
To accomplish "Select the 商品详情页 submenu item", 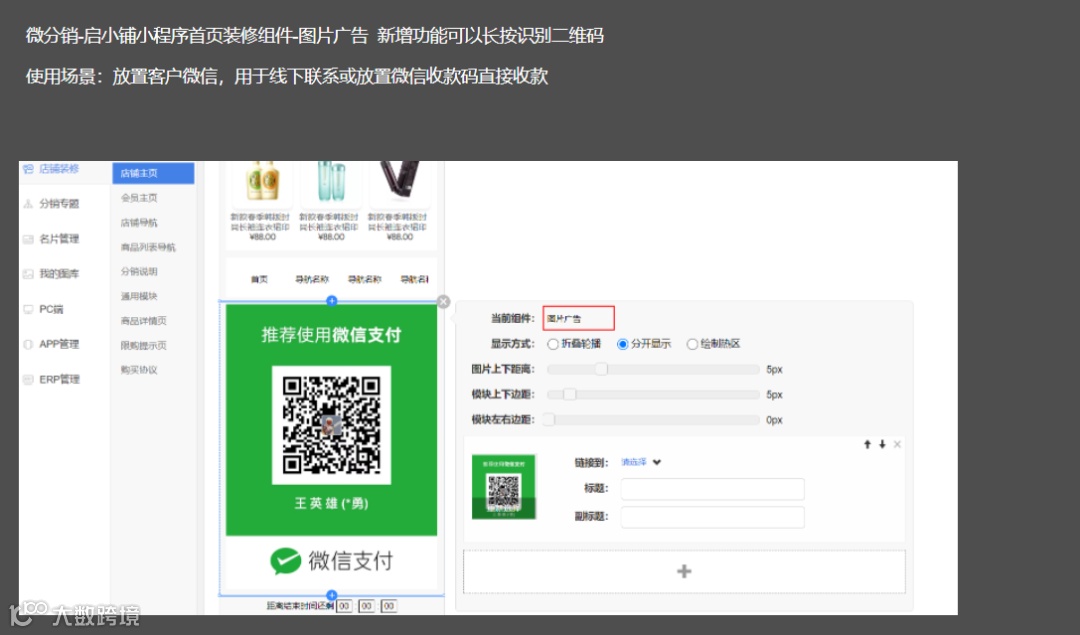I will tap(143, 321).
